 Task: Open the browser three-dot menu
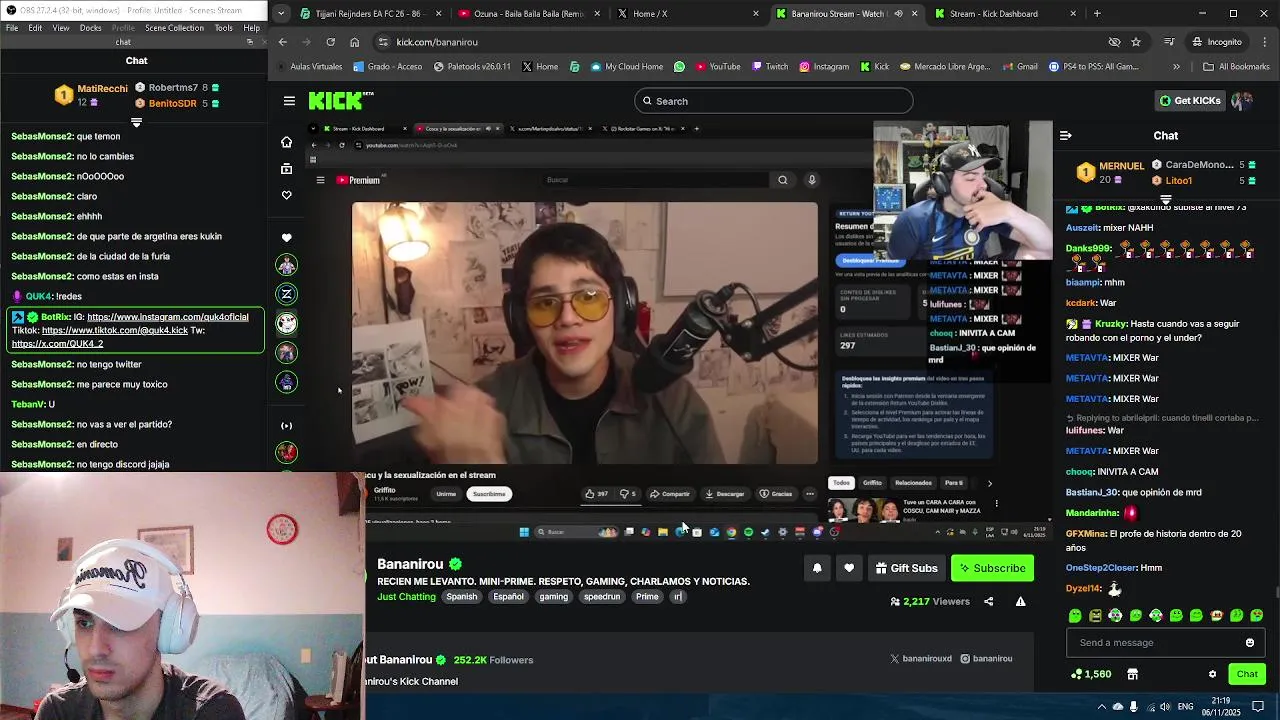coord(1264,42)
